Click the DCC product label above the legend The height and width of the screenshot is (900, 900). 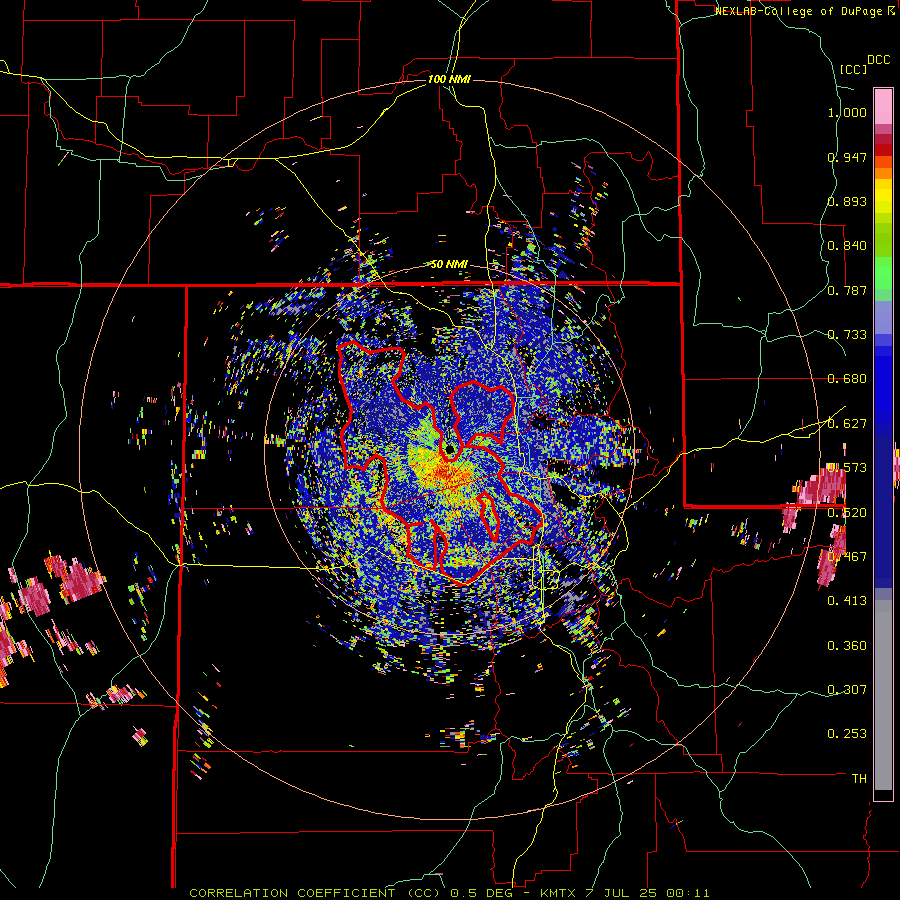click(878, 60)
